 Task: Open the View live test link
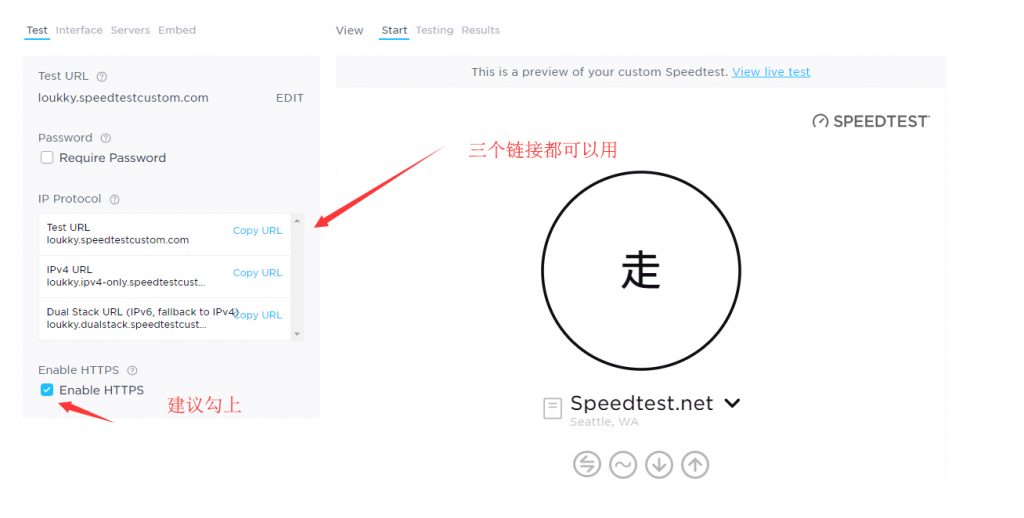point(771,72)
